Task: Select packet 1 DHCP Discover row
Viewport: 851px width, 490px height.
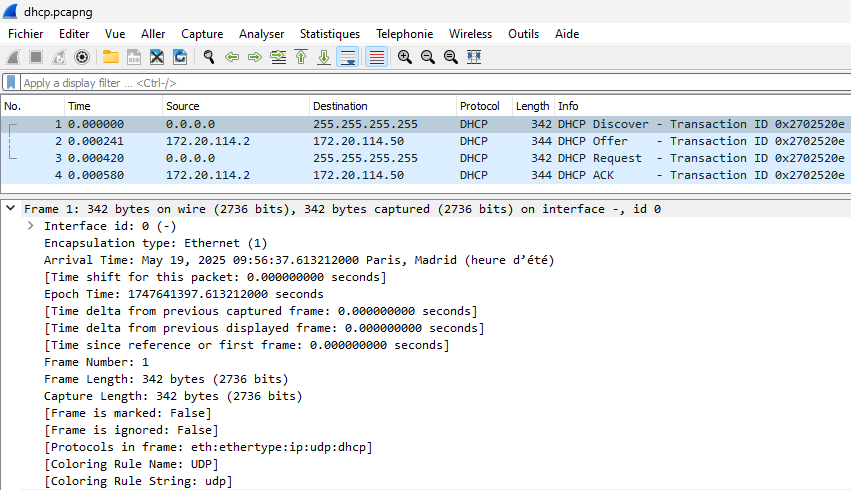Action: pos(426,124)
